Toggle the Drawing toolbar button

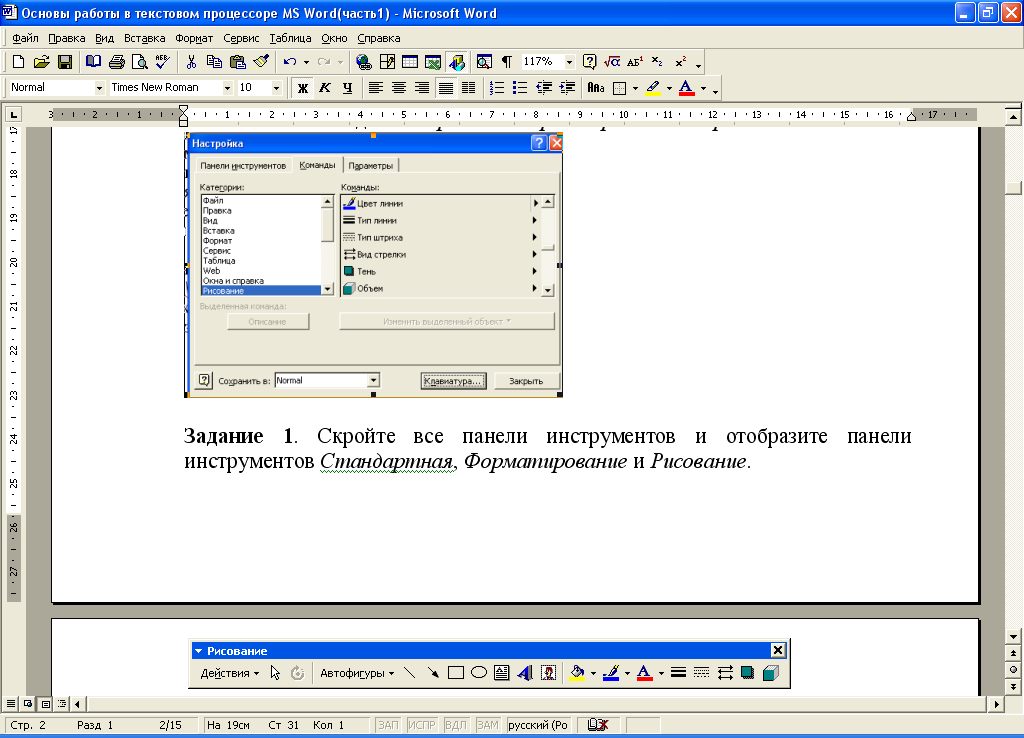(456, 62)
